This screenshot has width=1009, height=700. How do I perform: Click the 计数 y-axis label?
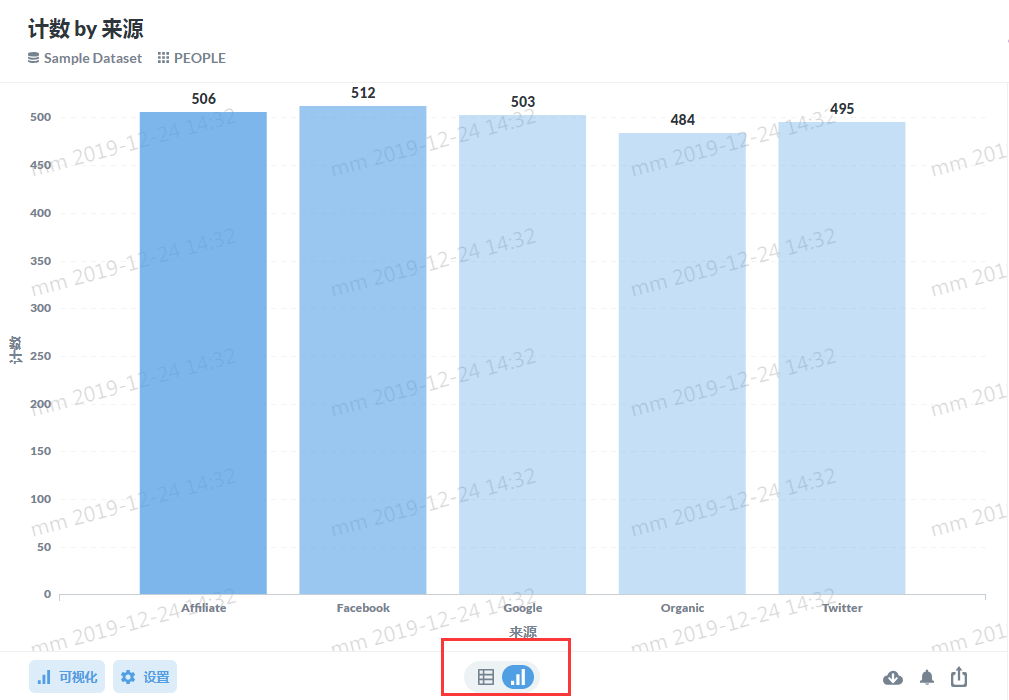15,349
